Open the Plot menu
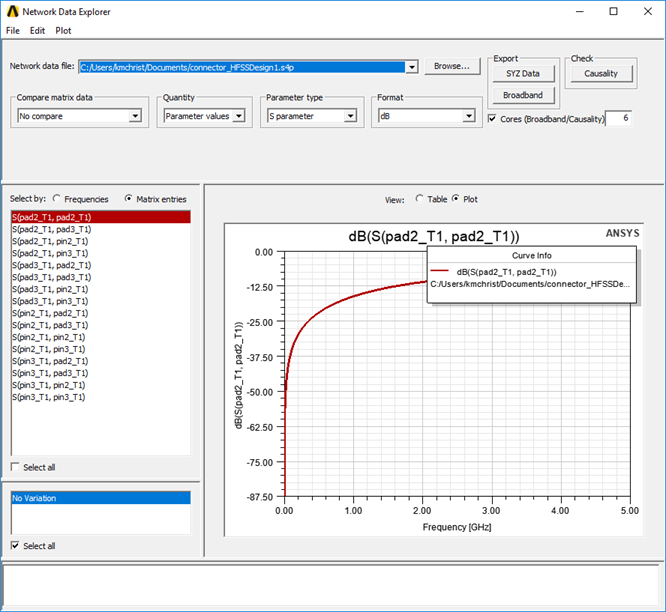Image resolution: width=666 pixels, height=612 pixels. point(63,31)
